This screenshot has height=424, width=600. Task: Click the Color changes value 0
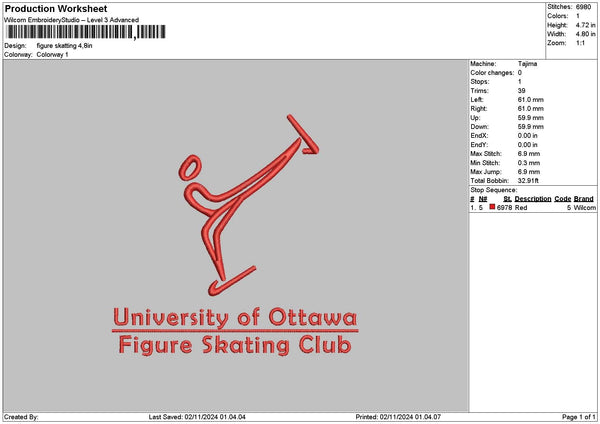[x=520, y=73]
